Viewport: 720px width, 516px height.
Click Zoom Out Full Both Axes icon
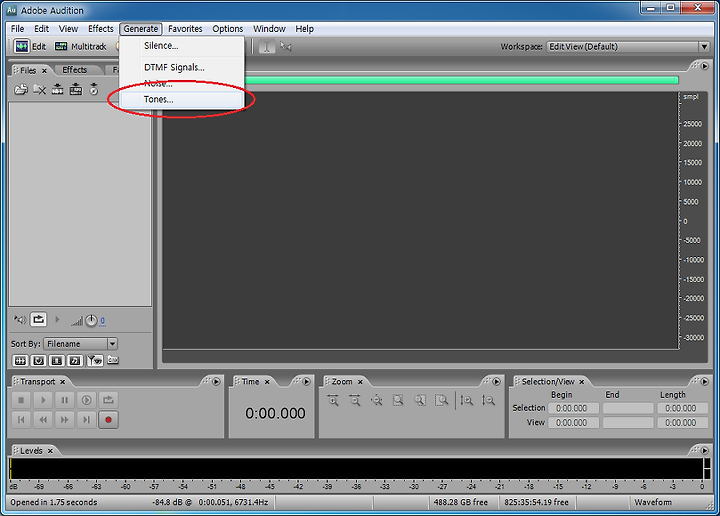pos(377,400)
